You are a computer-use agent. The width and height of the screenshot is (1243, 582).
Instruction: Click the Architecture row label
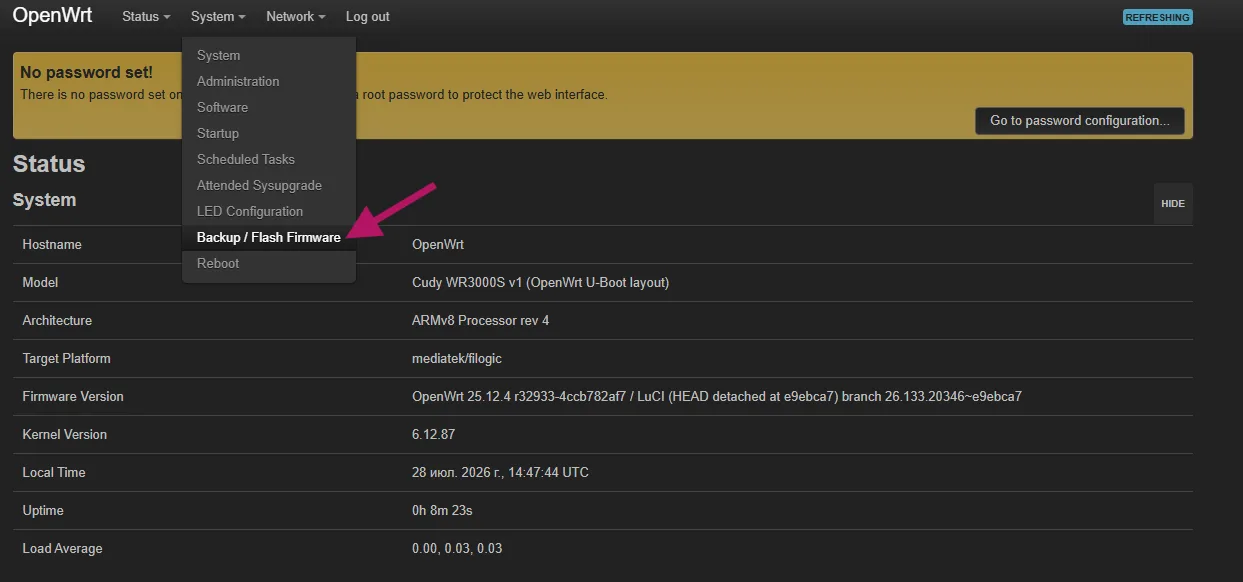57,321
